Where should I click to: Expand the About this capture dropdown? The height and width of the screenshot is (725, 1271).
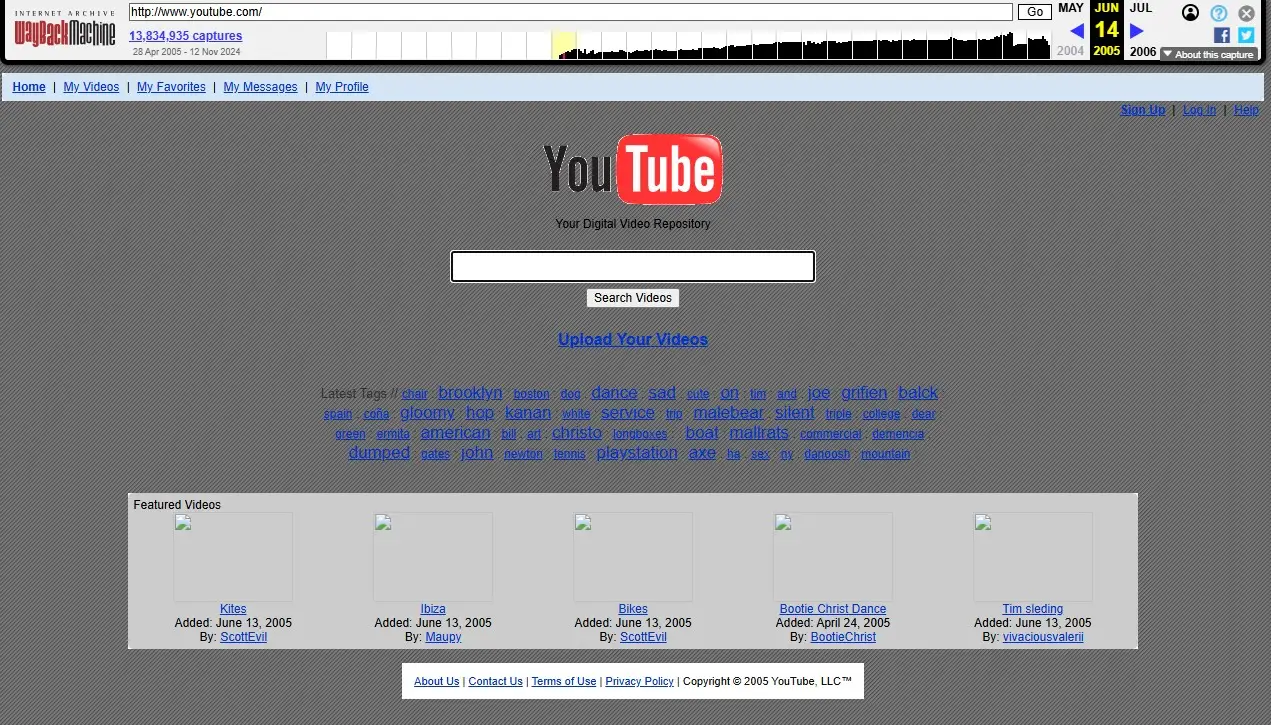(x=1209, y=55)
